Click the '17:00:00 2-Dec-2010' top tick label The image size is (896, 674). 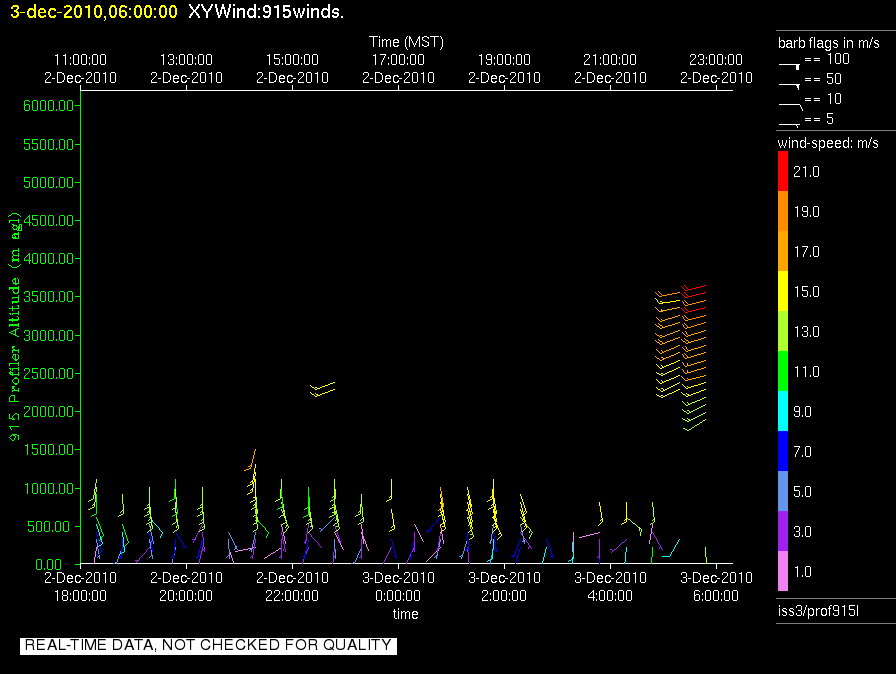point(398,69)
